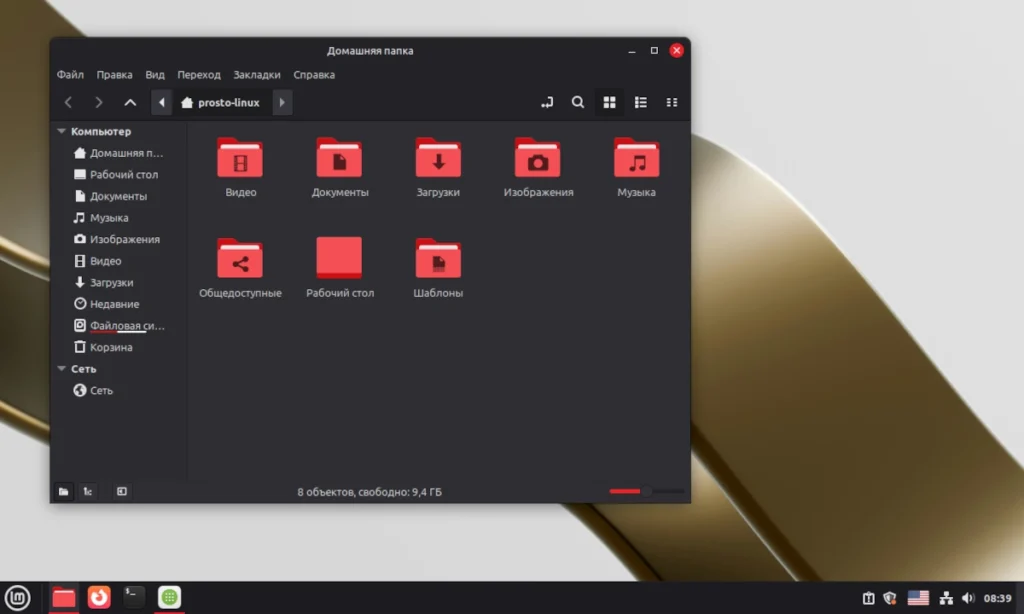Select the Шаблоны folder icon
Screen dimensions: 1024x614
pyautogui.click(x=438, y=259)
